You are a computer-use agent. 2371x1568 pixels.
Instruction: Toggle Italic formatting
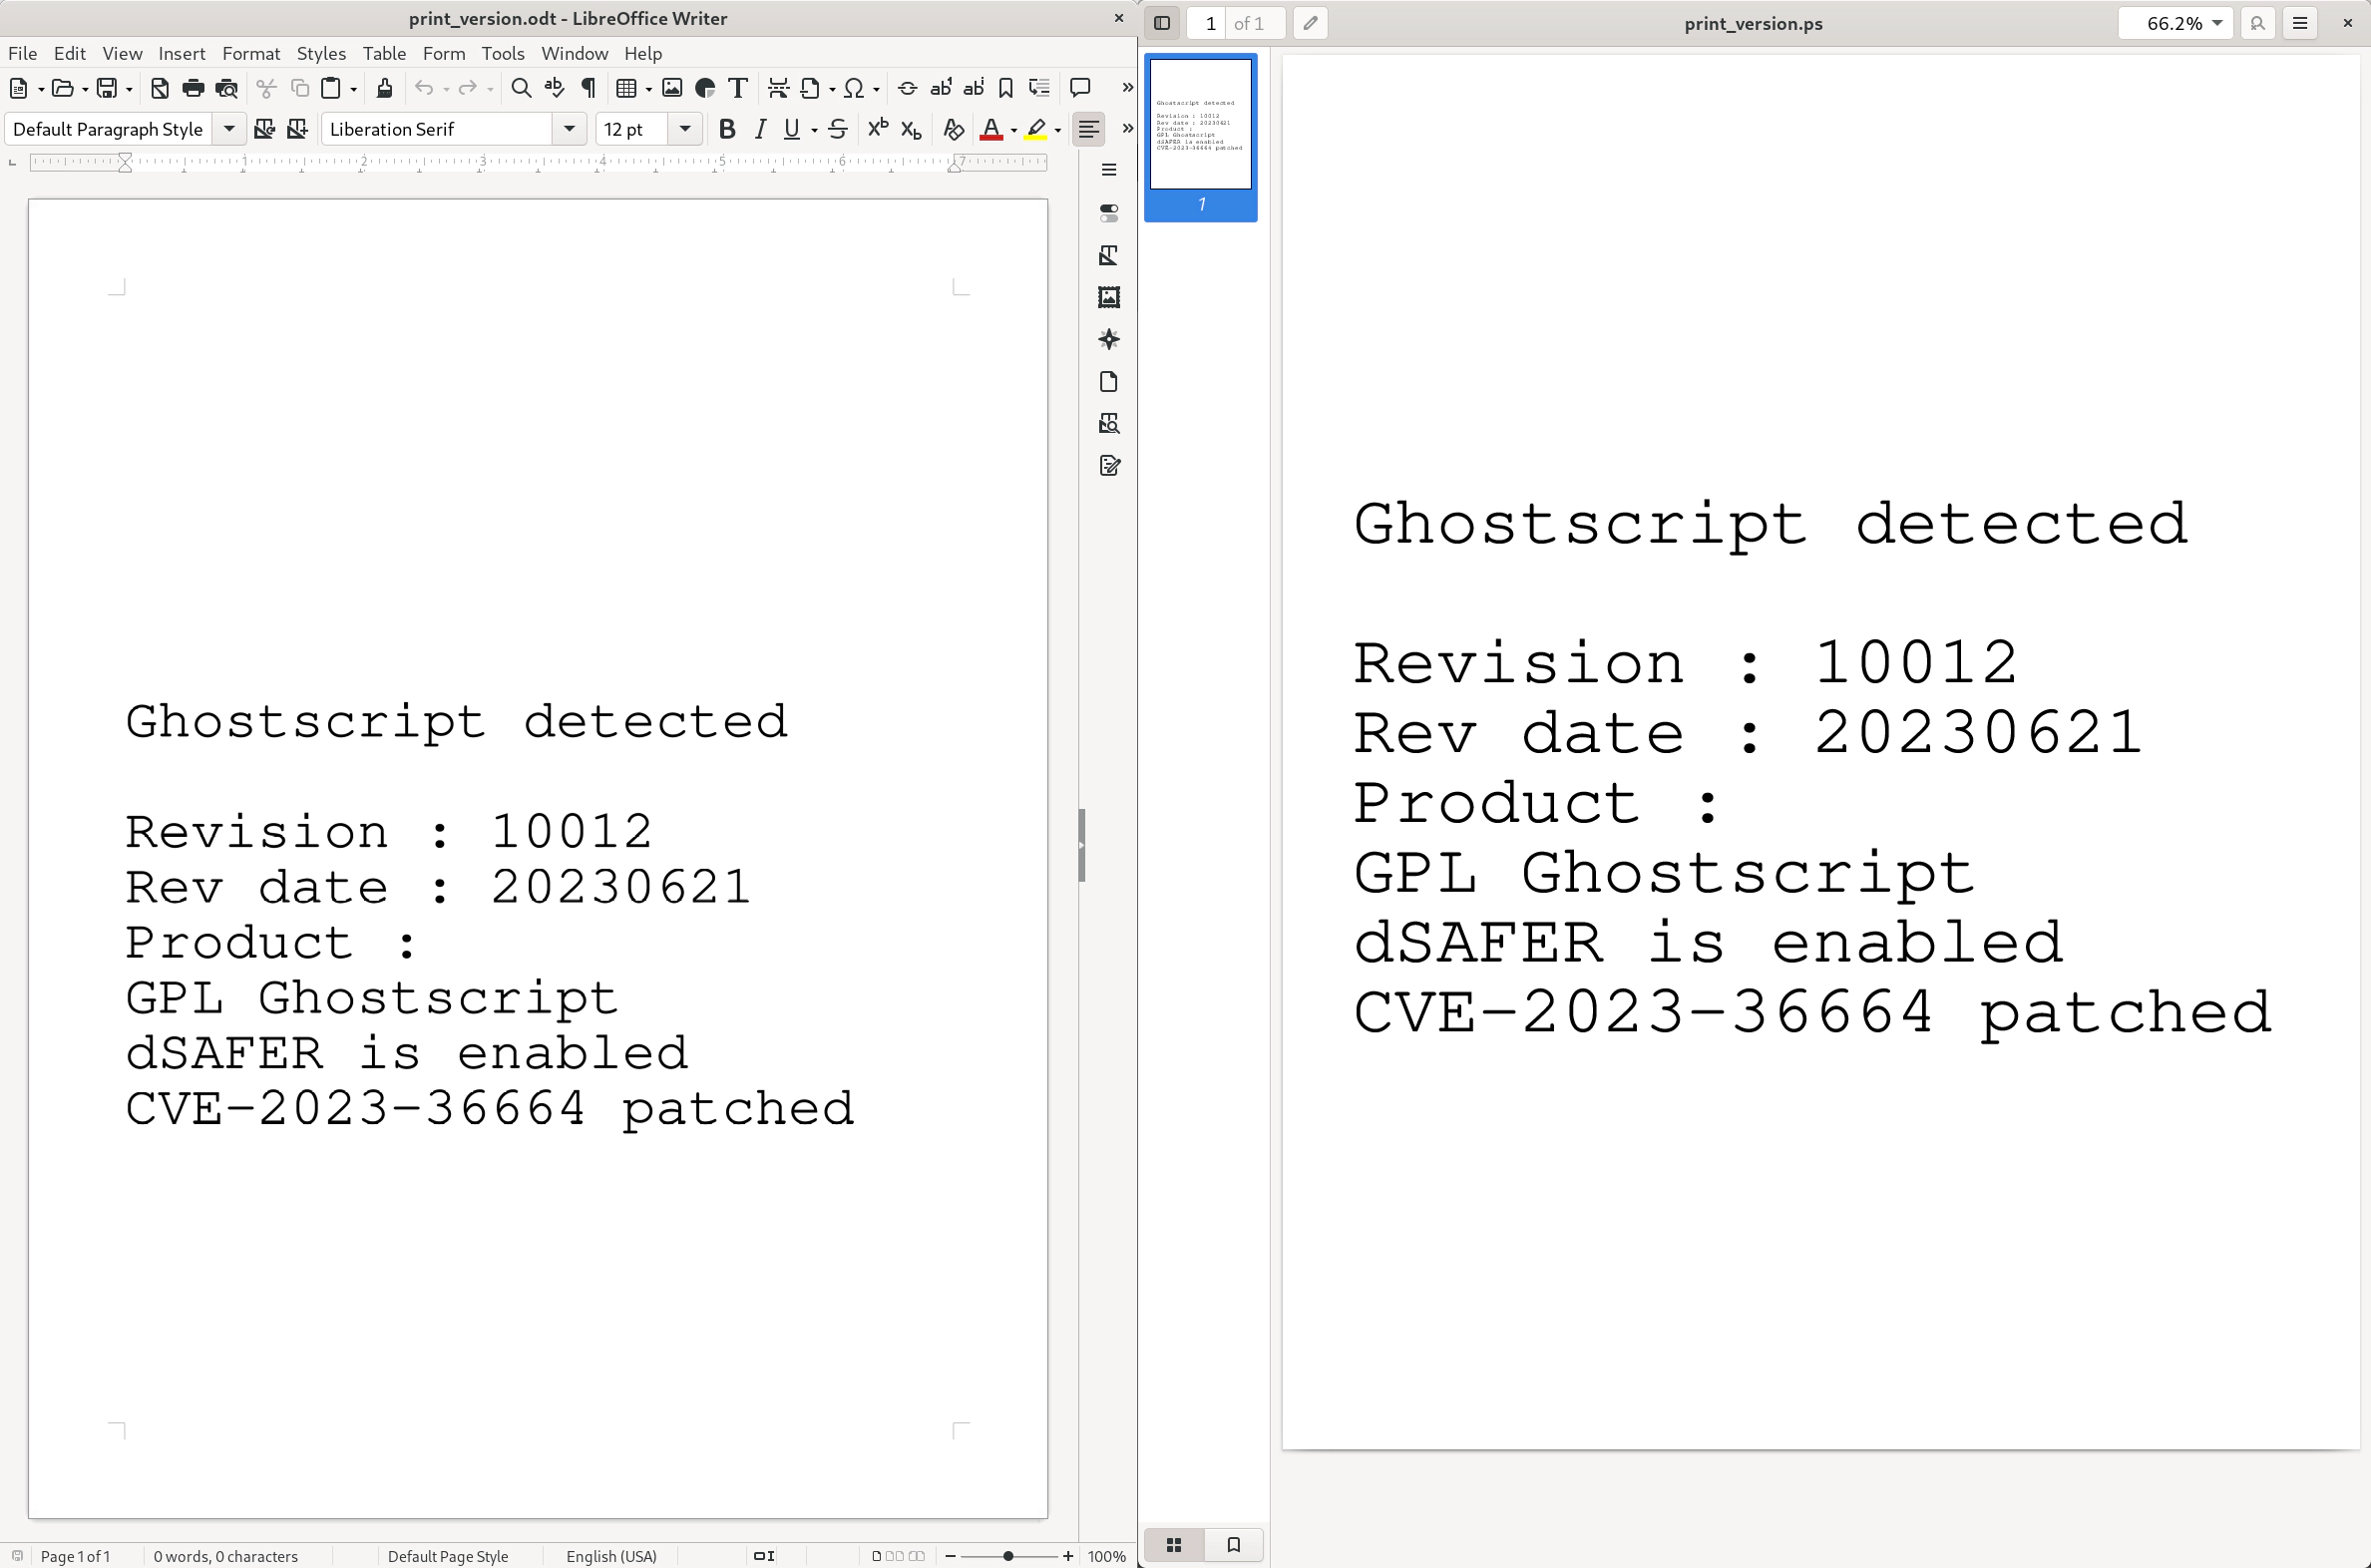click(x=760, y=129)
